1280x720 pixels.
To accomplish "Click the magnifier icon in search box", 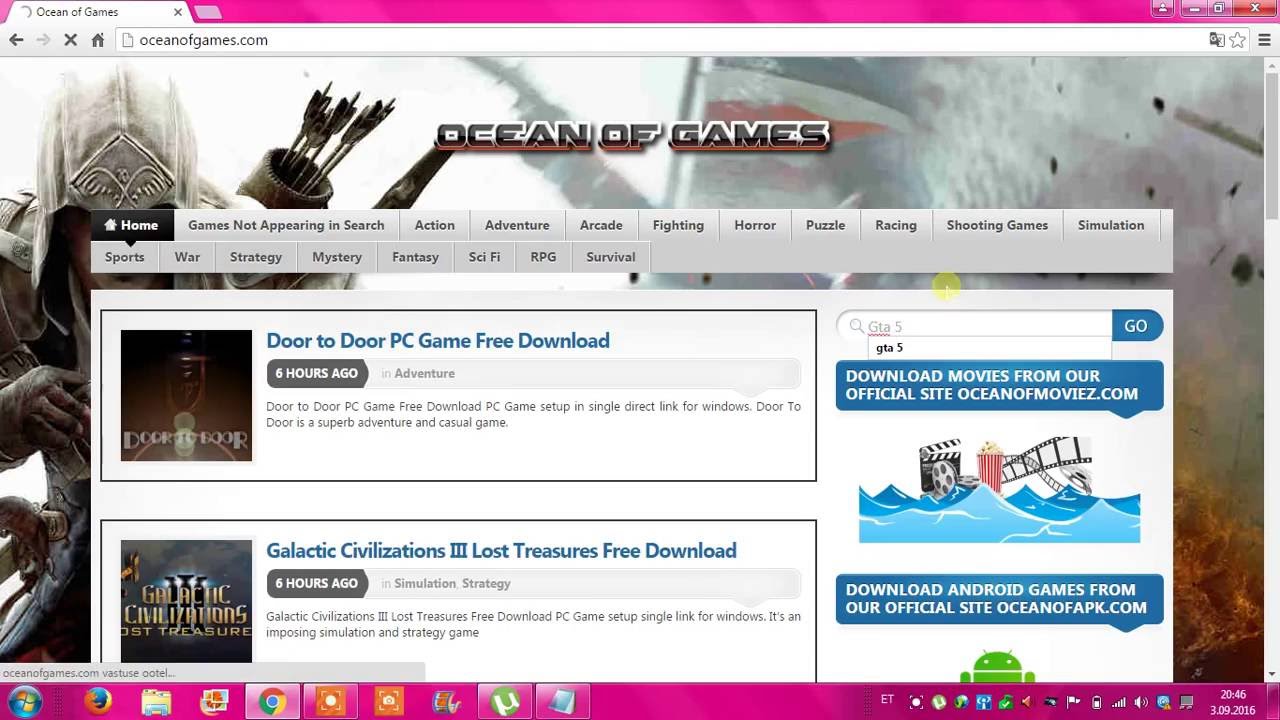I will point(856,326).
